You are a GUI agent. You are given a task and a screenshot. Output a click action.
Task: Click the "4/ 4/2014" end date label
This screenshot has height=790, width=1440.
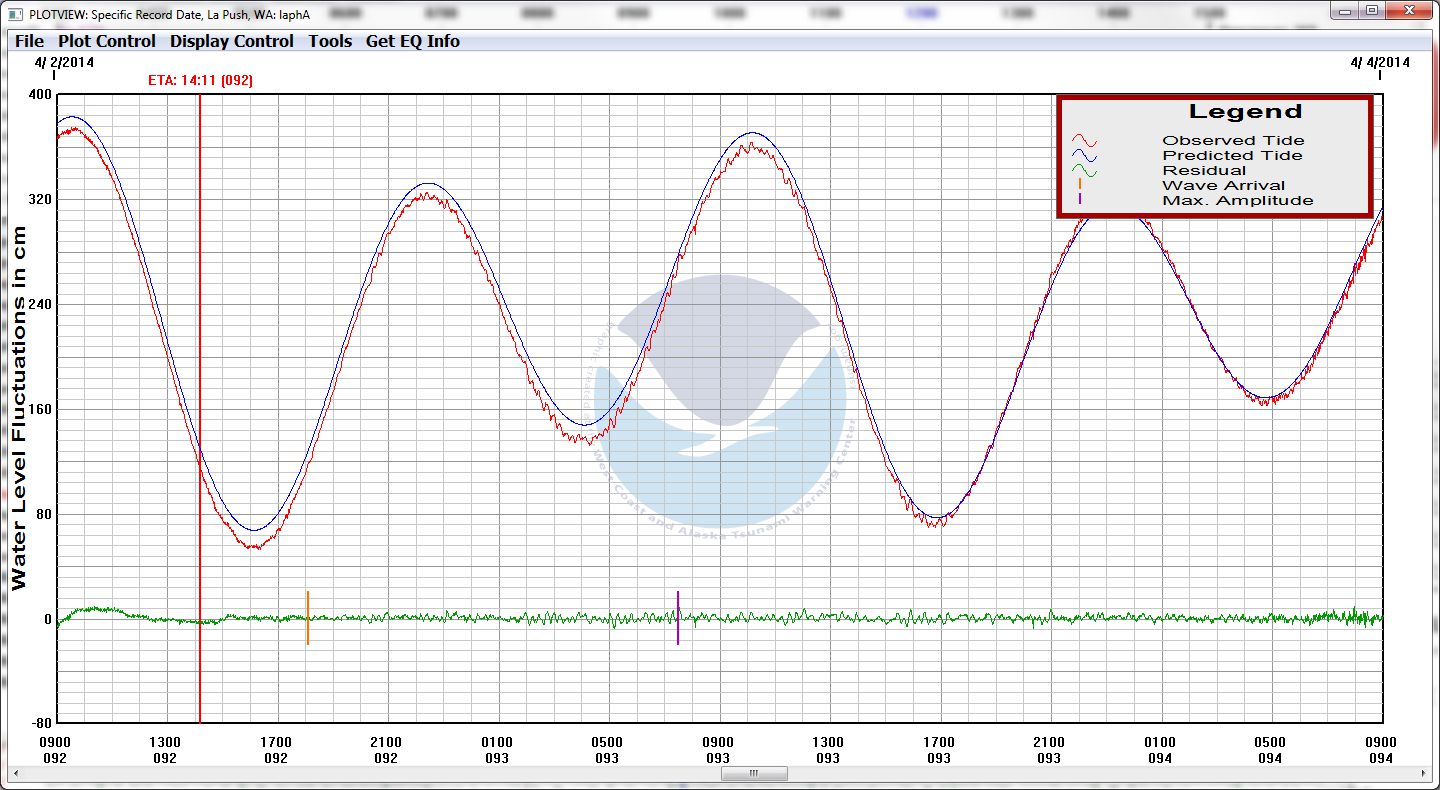click(1380, 62)
